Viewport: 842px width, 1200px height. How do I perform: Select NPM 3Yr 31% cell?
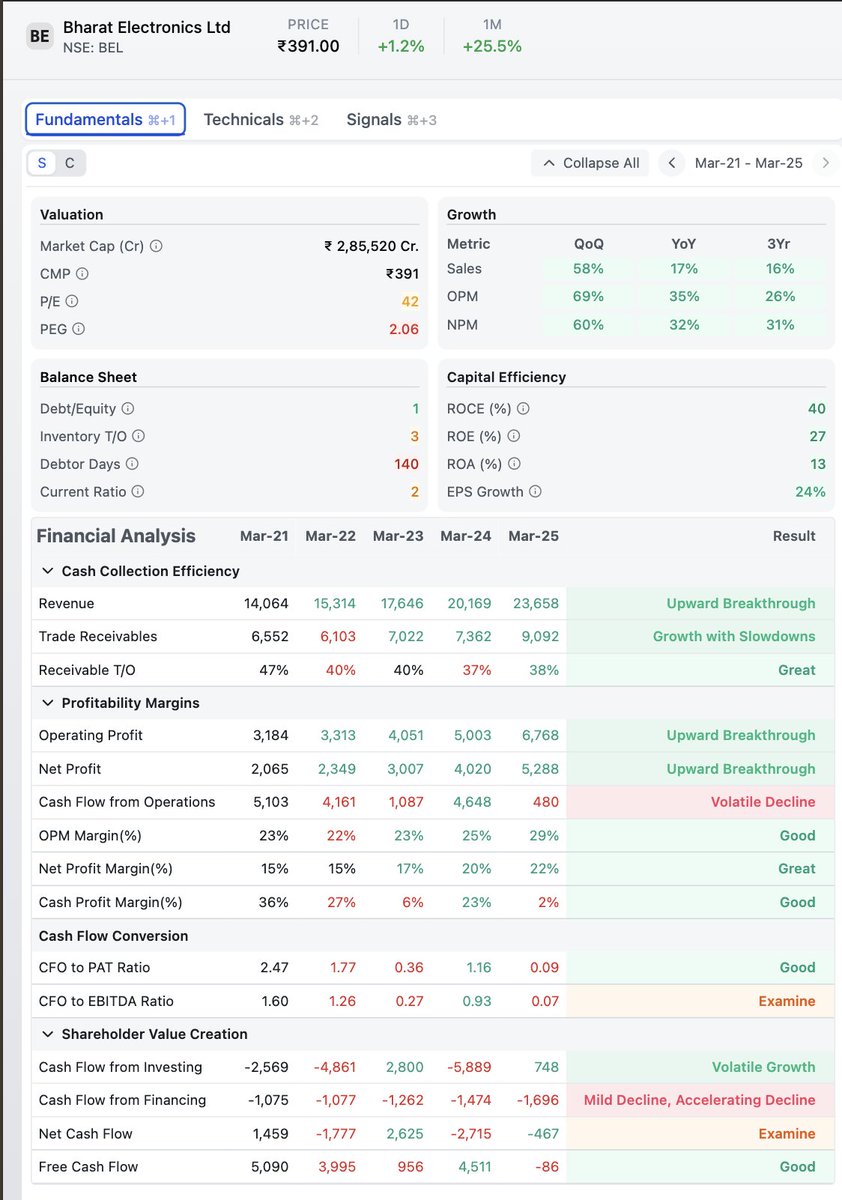[780, 325]
